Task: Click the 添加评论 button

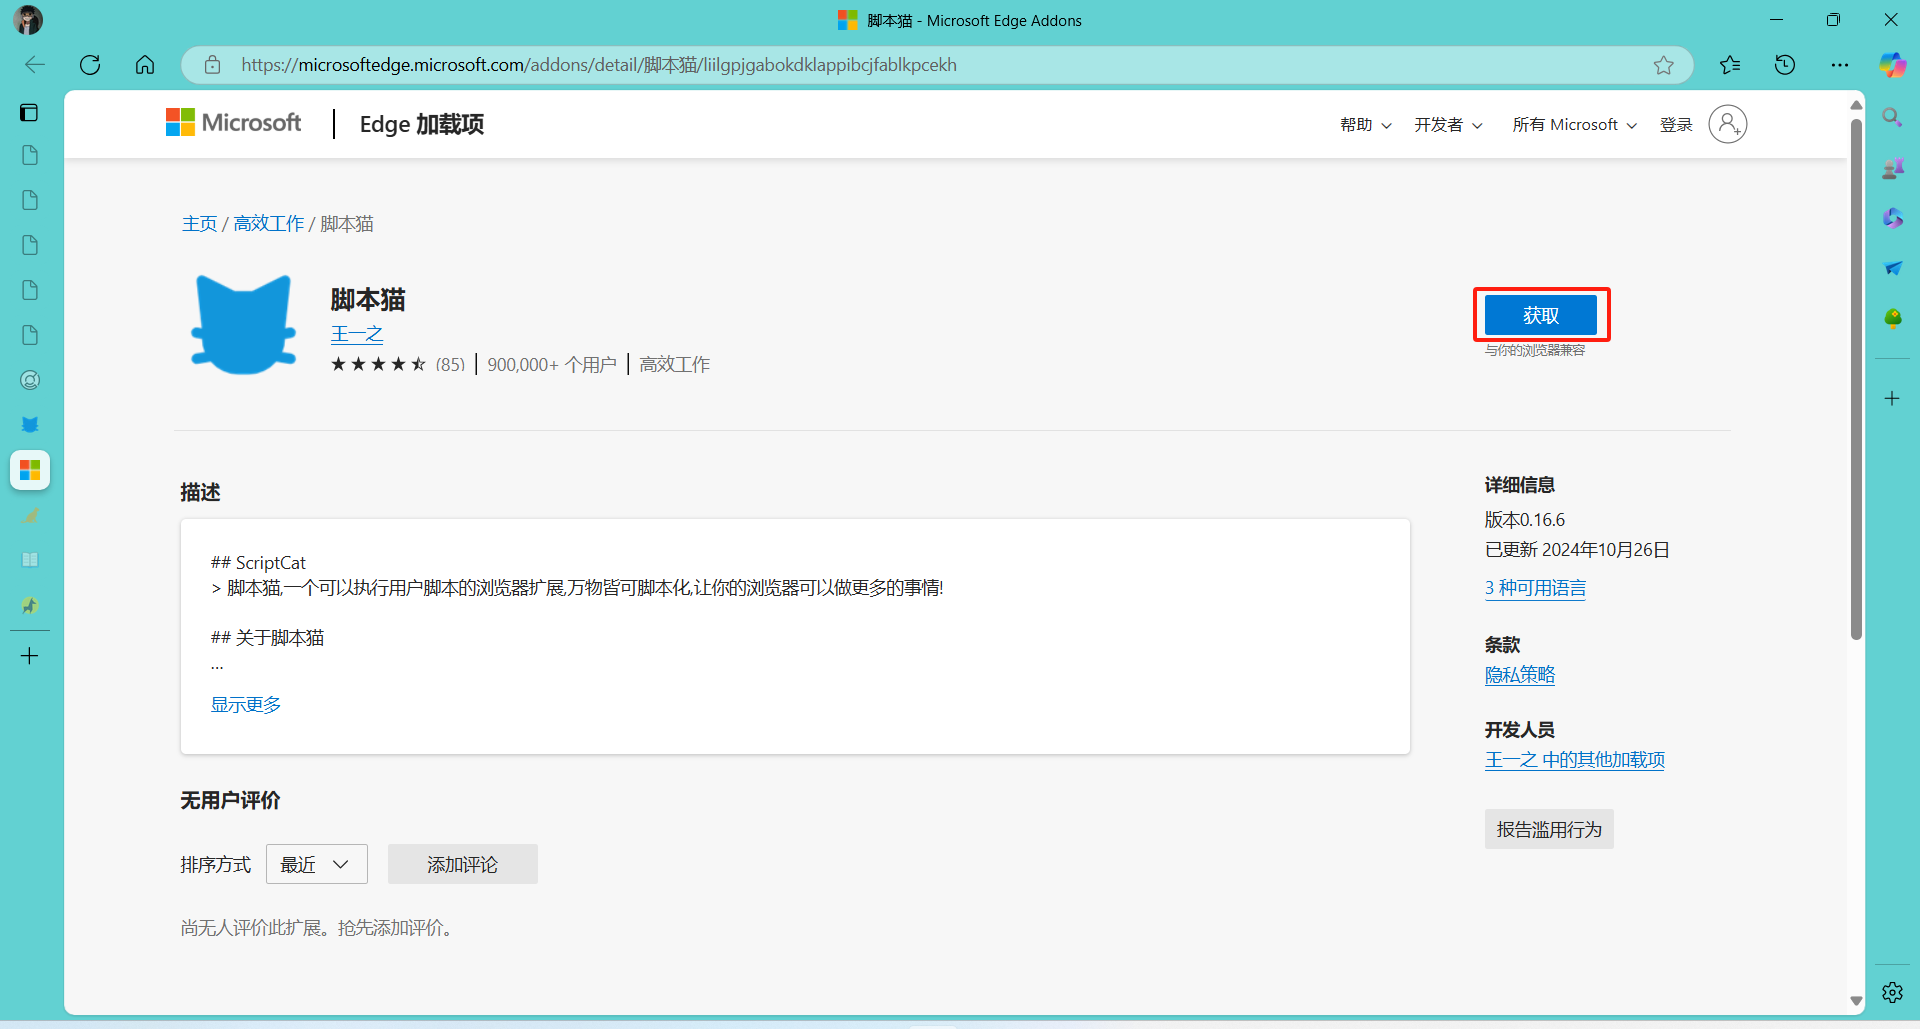Action: [462, 864]
